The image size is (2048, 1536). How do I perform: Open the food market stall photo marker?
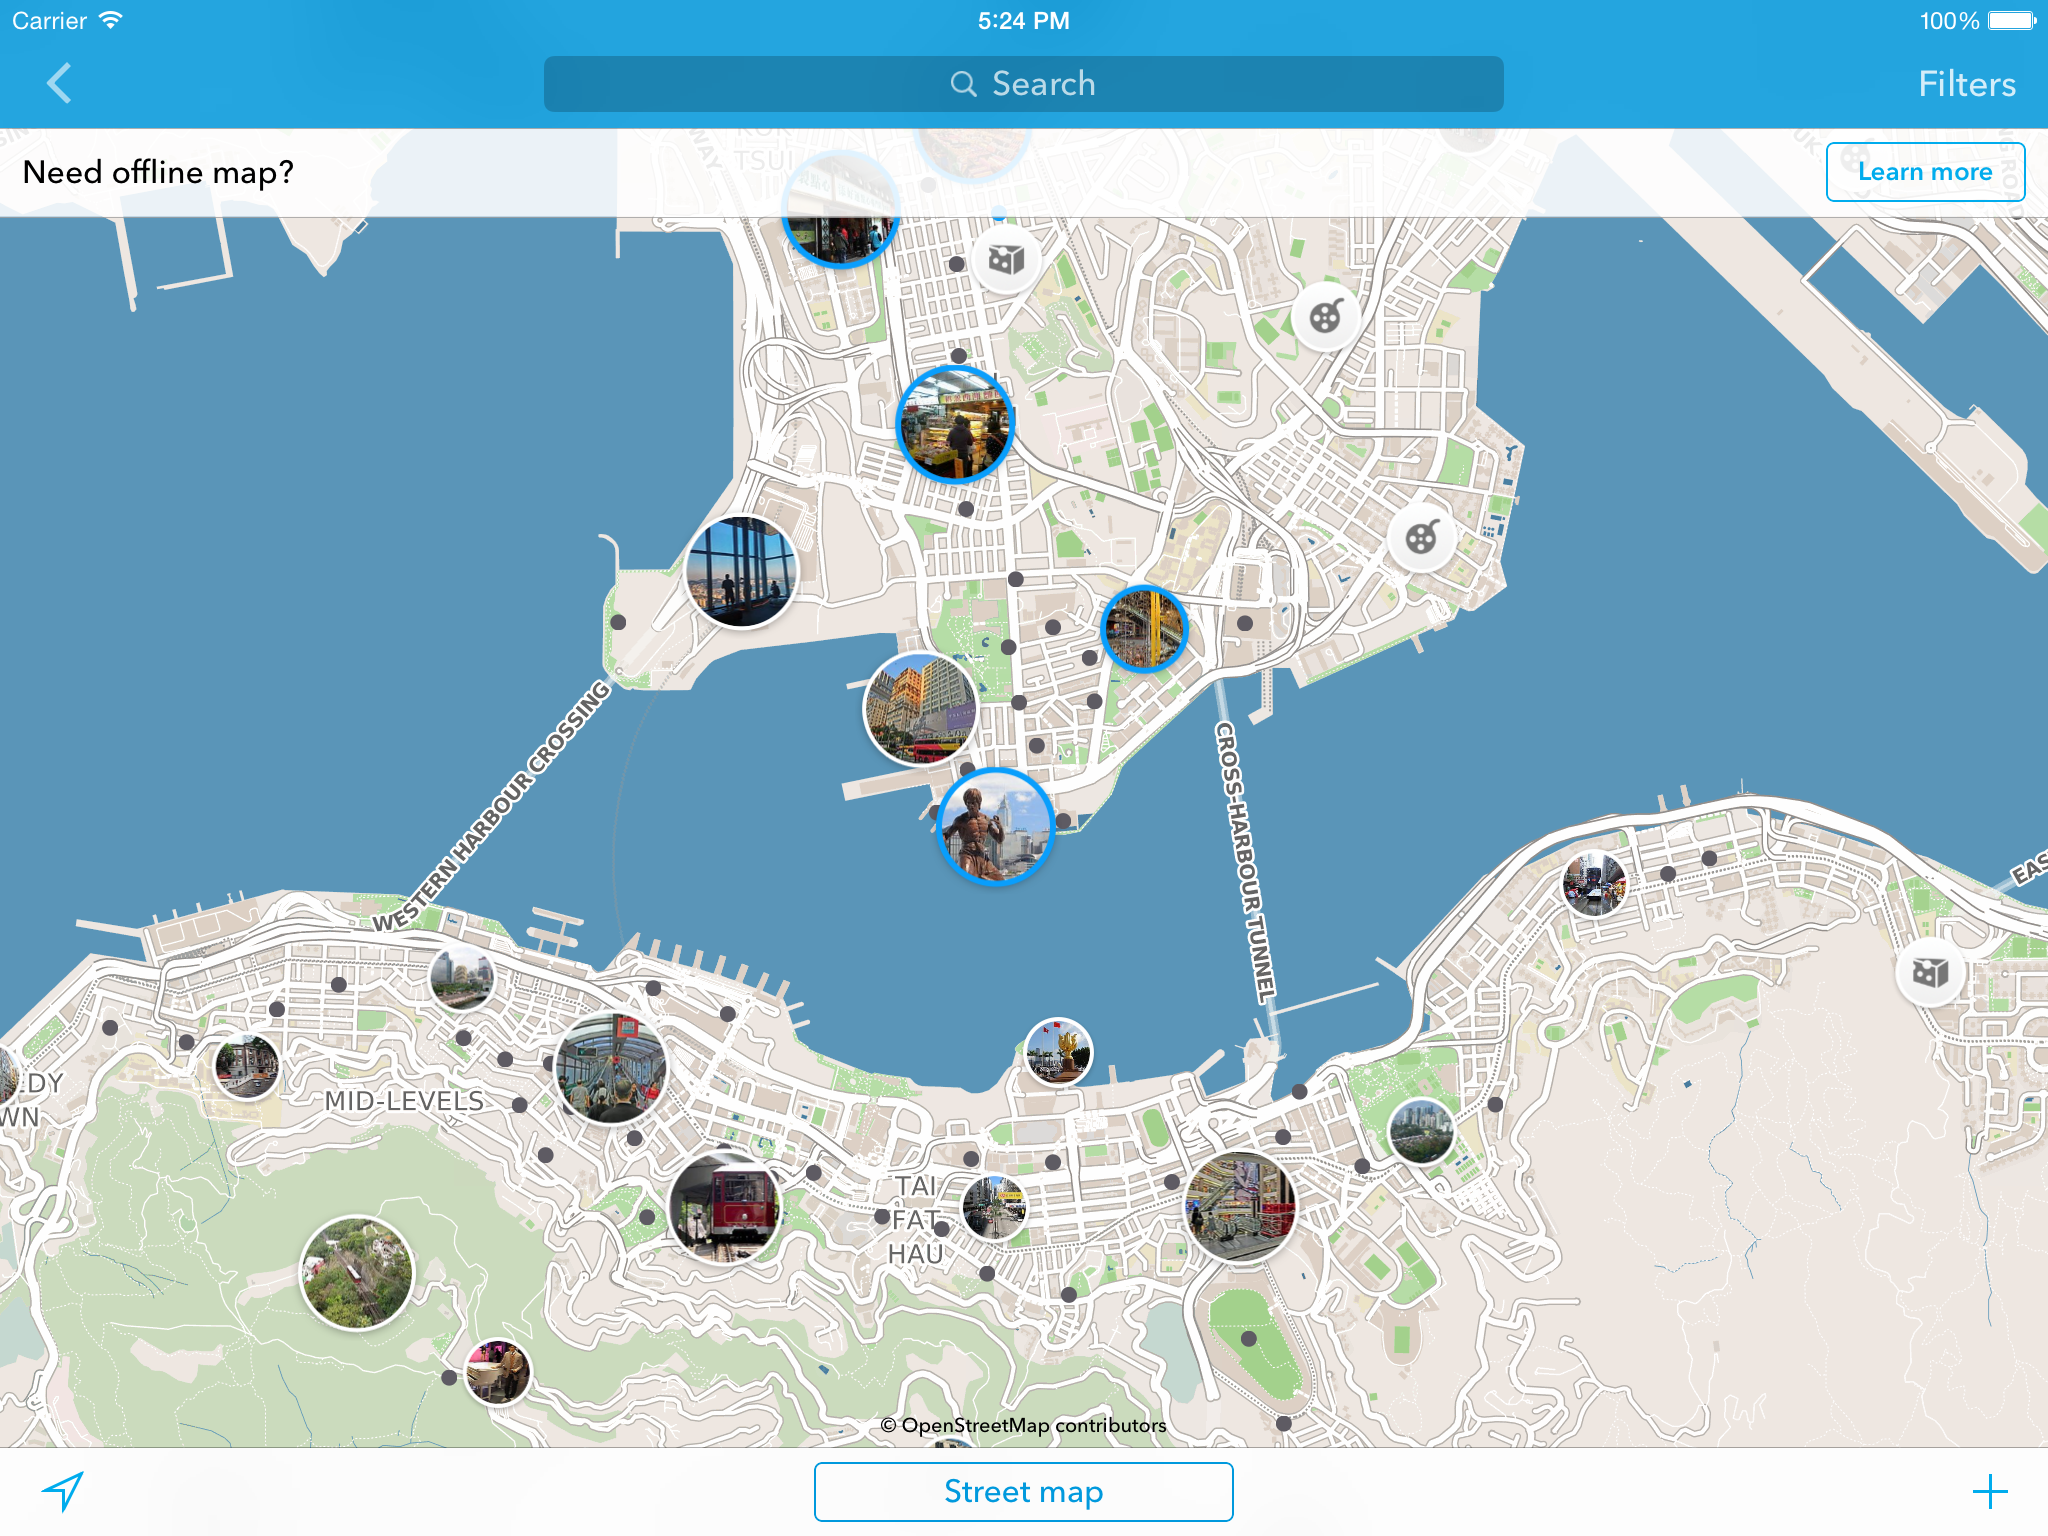pyautogui.click(x=955, y=424)
